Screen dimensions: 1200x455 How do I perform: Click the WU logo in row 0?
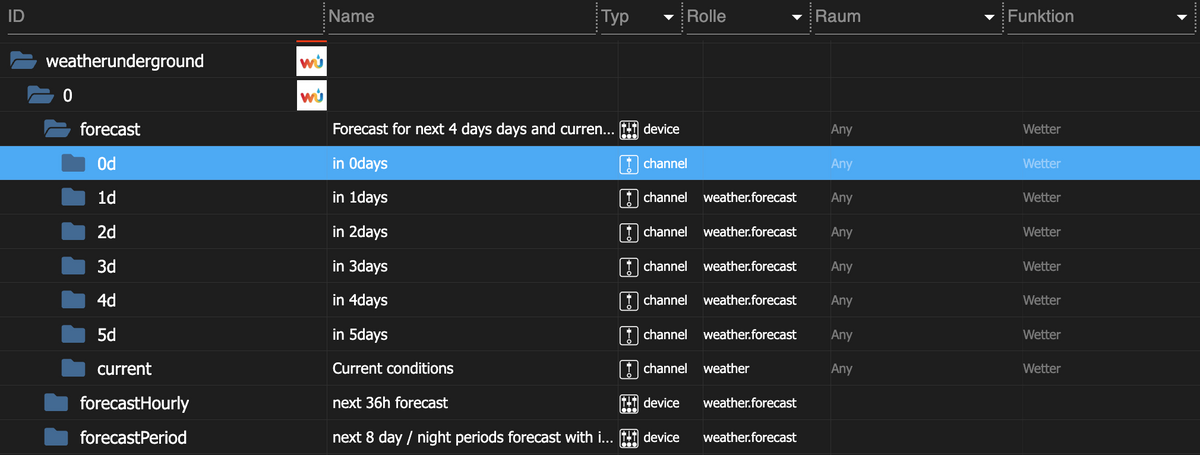pos(311,96)
